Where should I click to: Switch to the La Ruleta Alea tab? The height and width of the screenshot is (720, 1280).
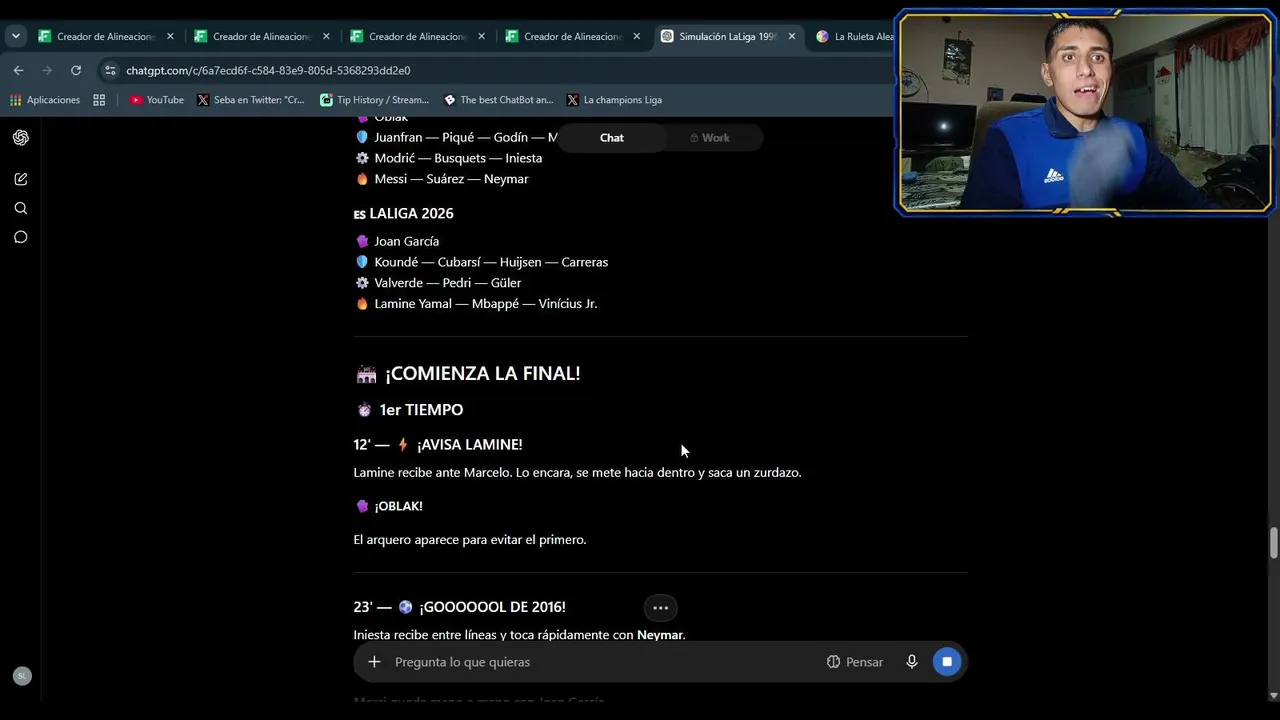(x=855, y=36)
